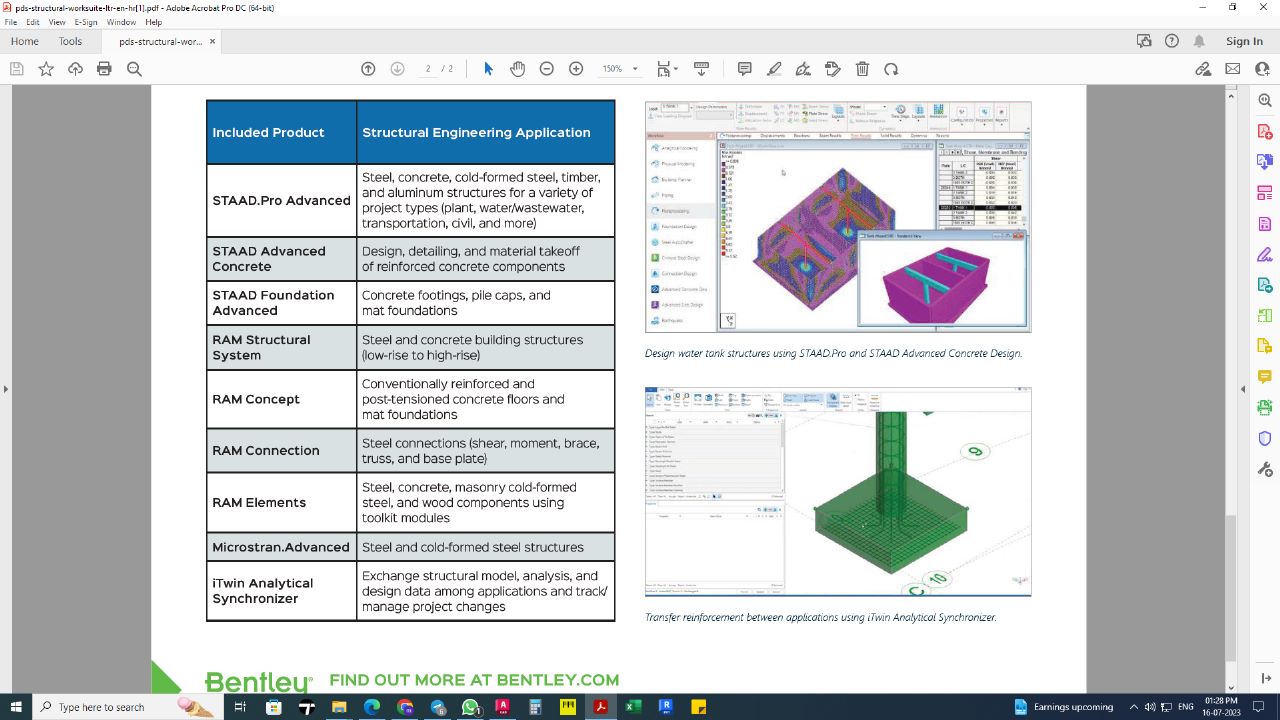Viewport: 1280px width, 720px height.
Task: Click the current page number field
Action: click(x=428, y=69)
